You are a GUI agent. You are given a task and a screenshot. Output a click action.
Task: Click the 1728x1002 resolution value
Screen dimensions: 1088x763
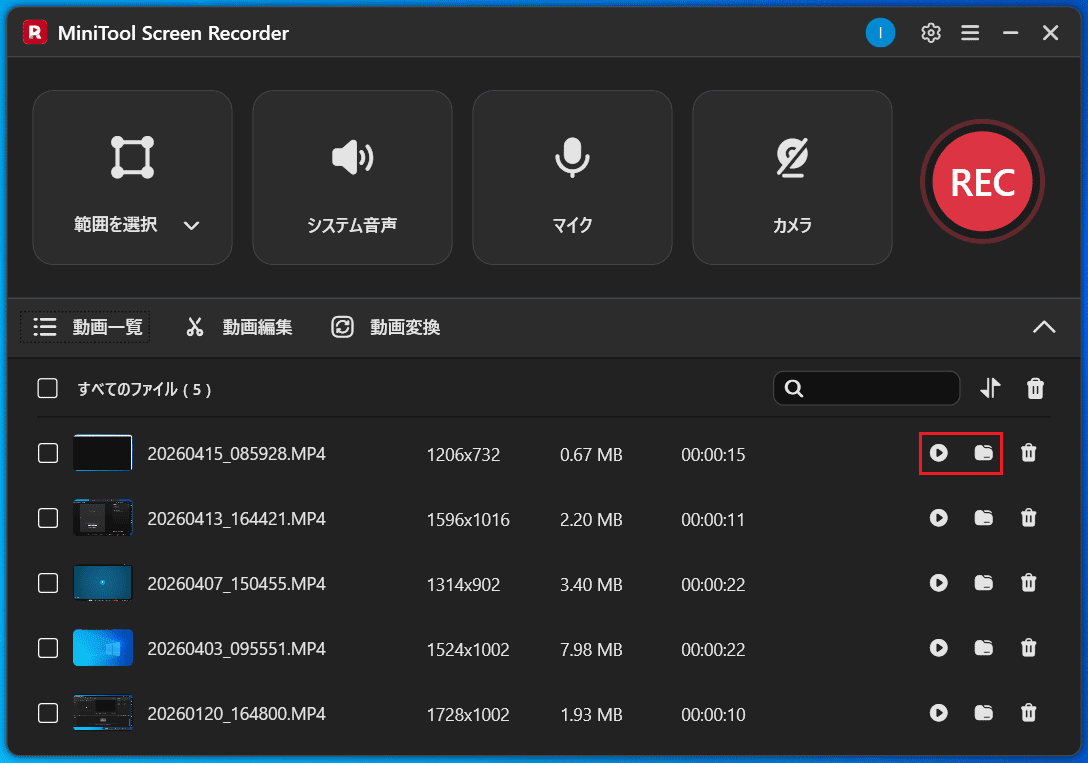[468, 714]
